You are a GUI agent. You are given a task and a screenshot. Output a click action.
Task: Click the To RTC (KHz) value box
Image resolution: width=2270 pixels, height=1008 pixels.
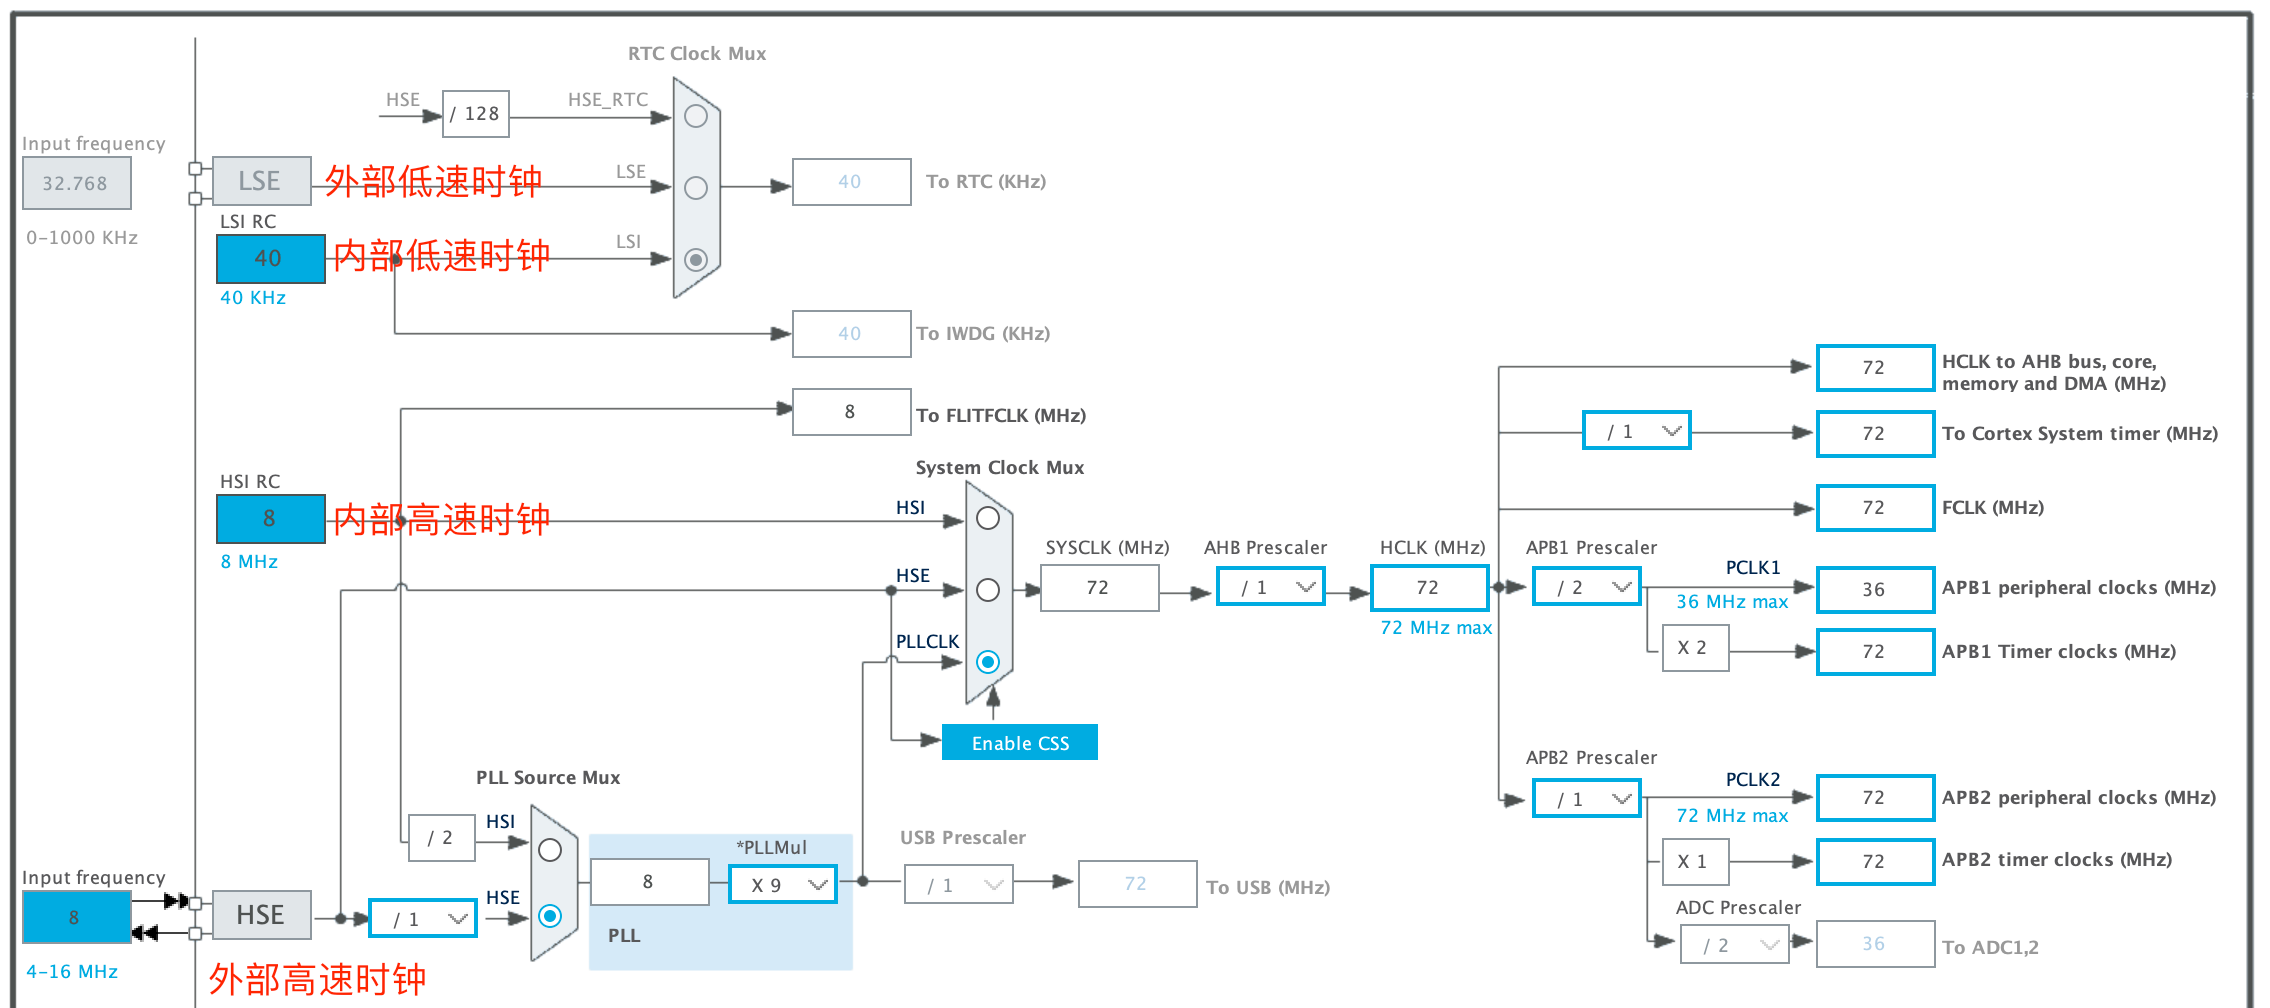point(852,182)
